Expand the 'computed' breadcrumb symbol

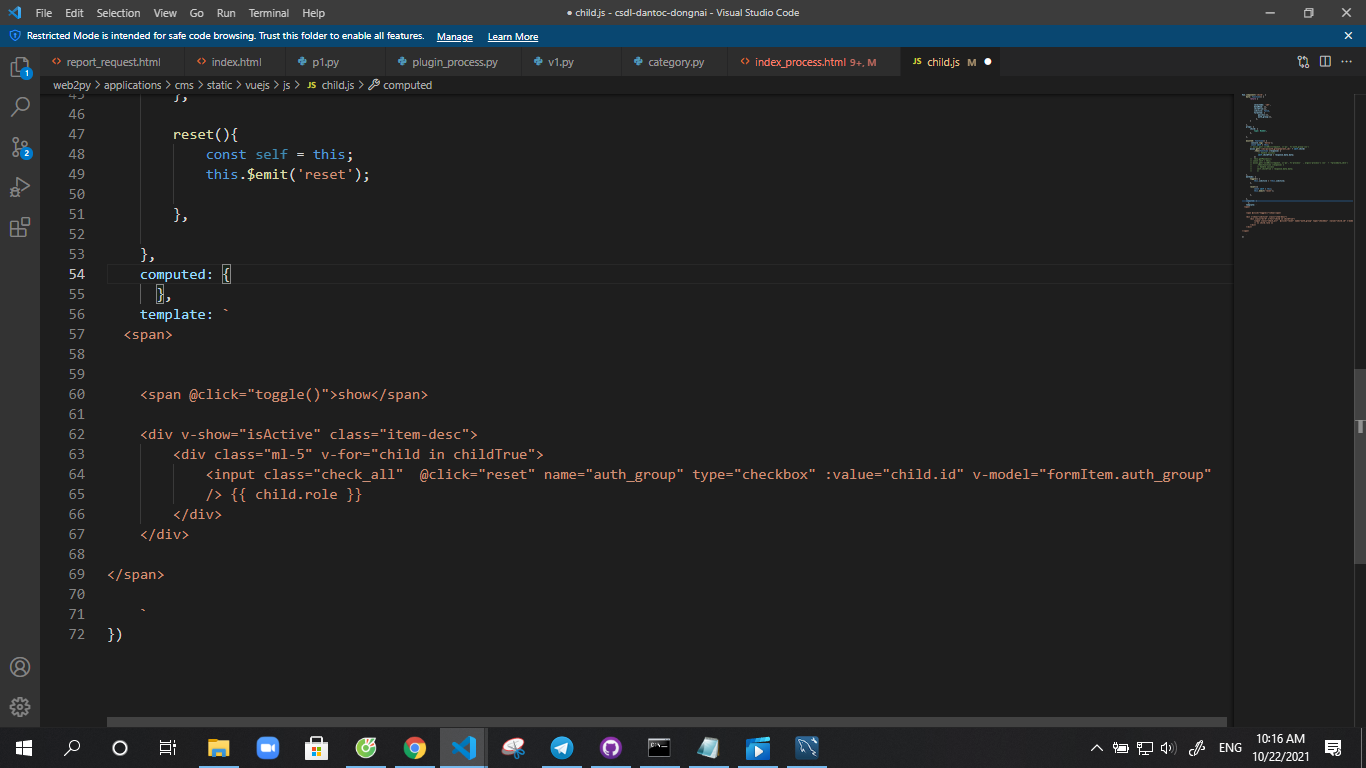pos(407,85)
